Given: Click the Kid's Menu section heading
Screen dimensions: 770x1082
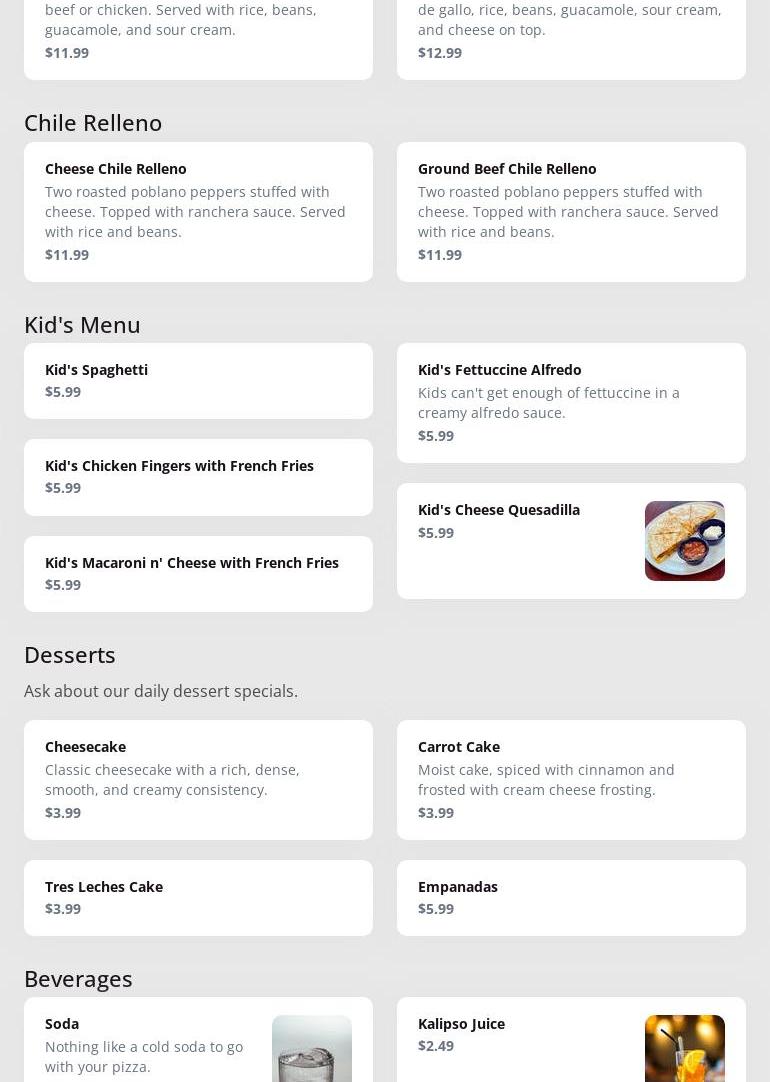Looking at the screenshot, I should pyautogui.click(x=82, y=325).
